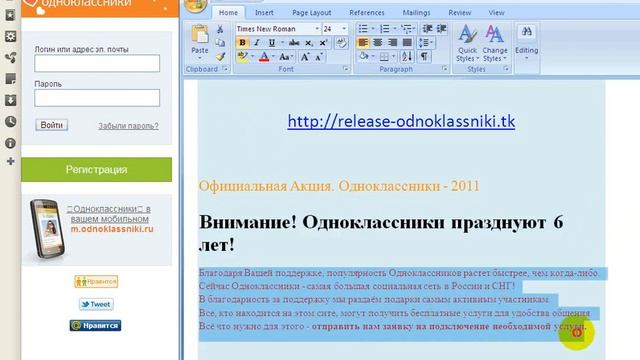This screenshot has height=360, width=640.
Task: Open the font name dropdown arrow
Action: [317, 29]
